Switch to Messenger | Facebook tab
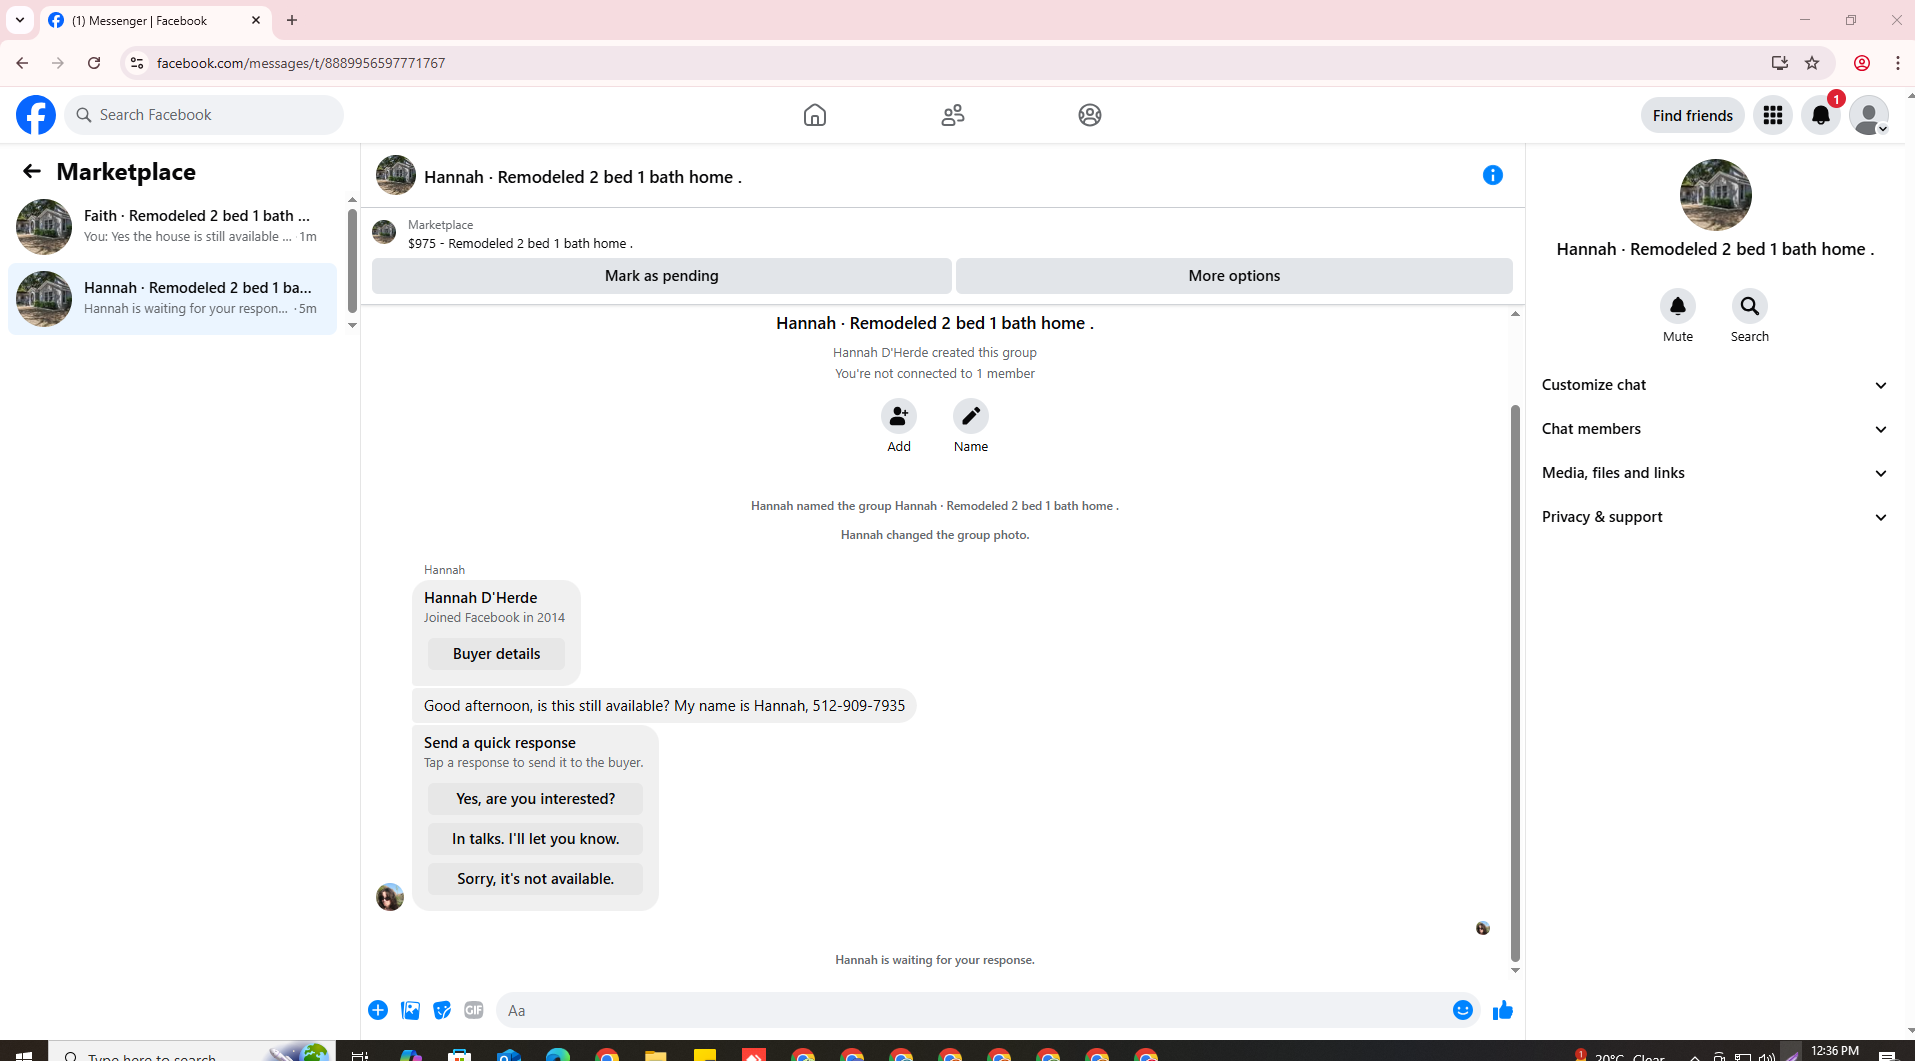 155,20
